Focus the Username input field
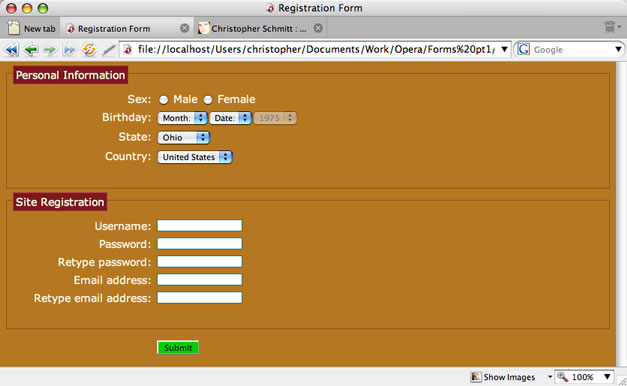Viewport: 627px width, 386px height. pyautogui.click(x=200, y=226)
